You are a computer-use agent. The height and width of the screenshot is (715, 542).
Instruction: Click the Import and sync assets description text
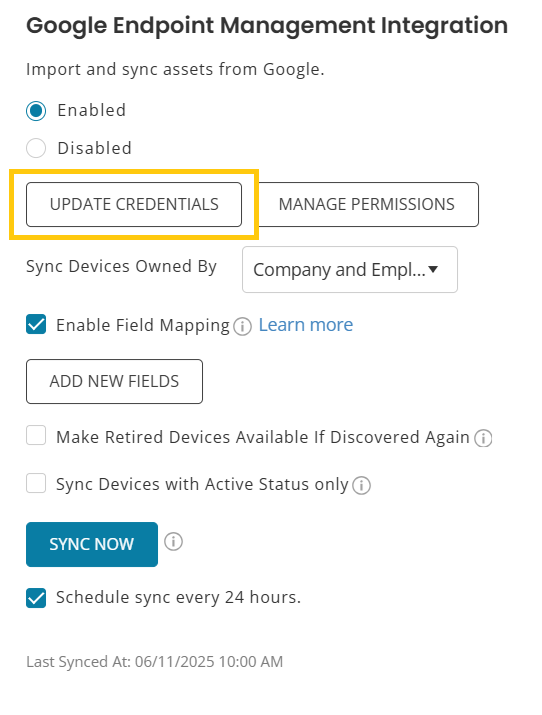(x=175, y=69)
